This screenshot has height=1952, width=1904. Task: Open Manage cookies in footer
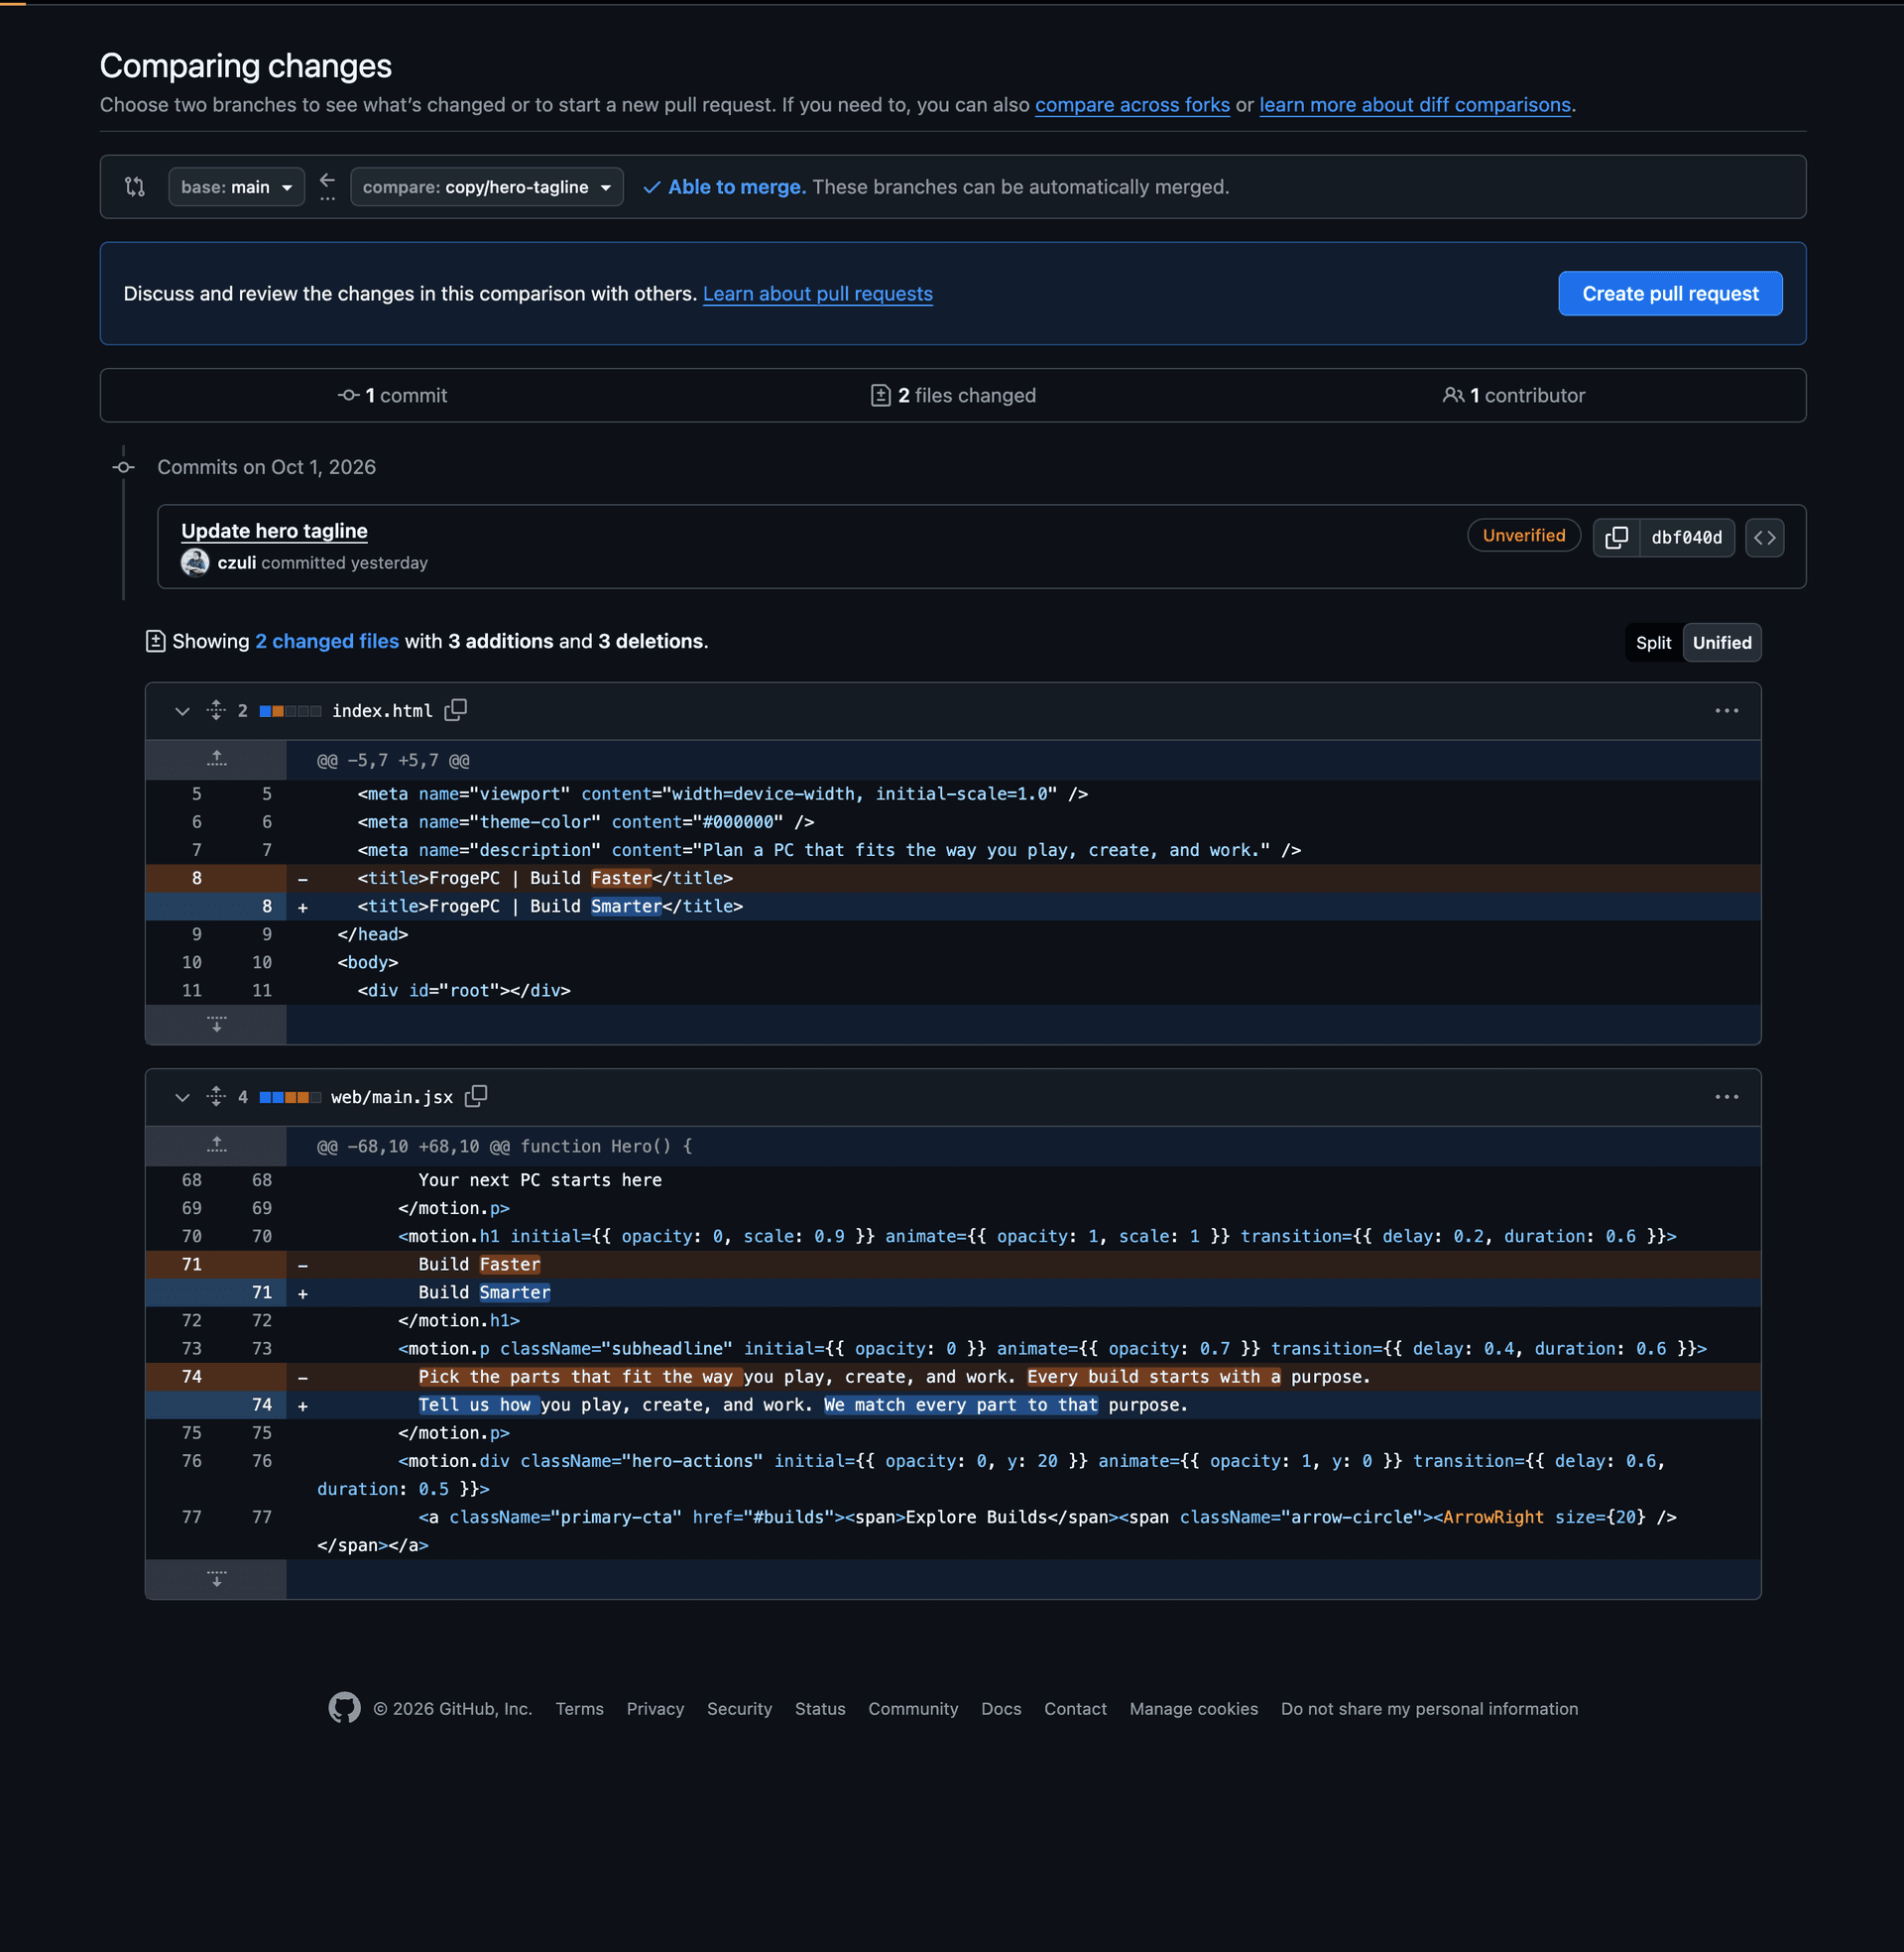click(1193, 1708)
